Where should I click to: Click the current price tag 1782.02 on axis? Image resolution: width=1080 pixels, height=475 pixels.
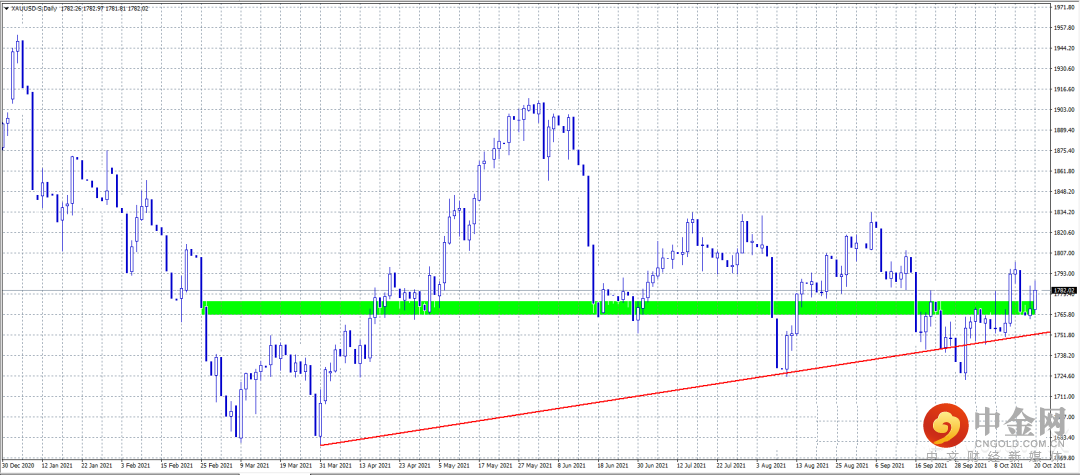pyautogui.click(x=1066, y=291)
